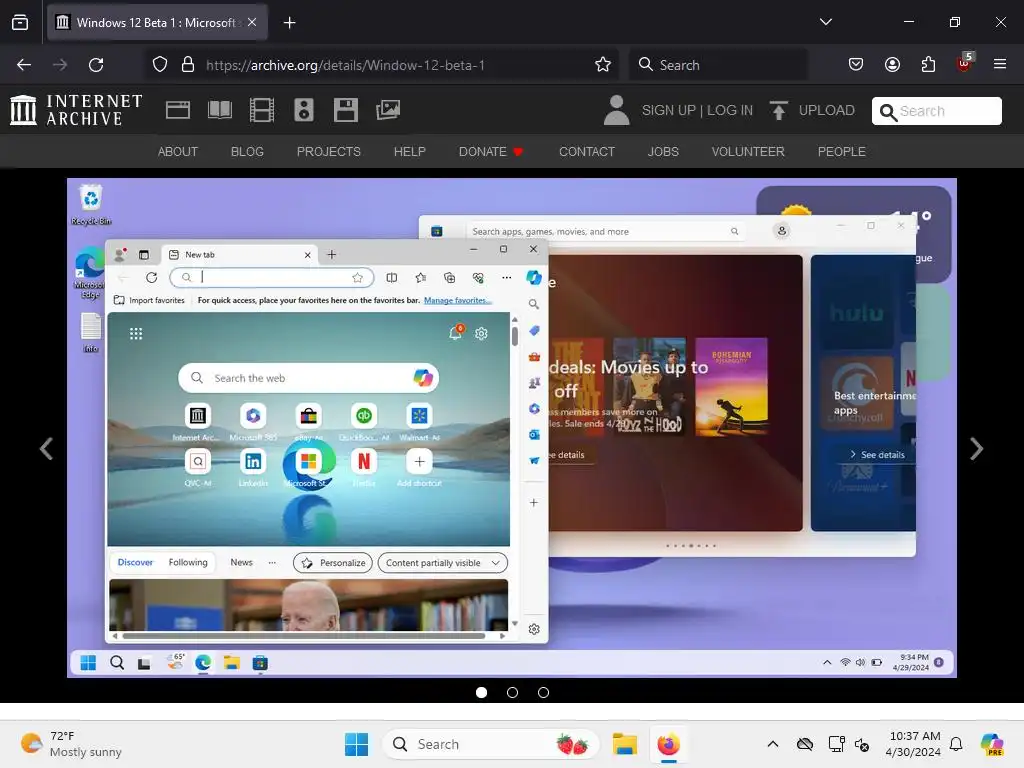Click the user avatar silhouette

point(616,110)
